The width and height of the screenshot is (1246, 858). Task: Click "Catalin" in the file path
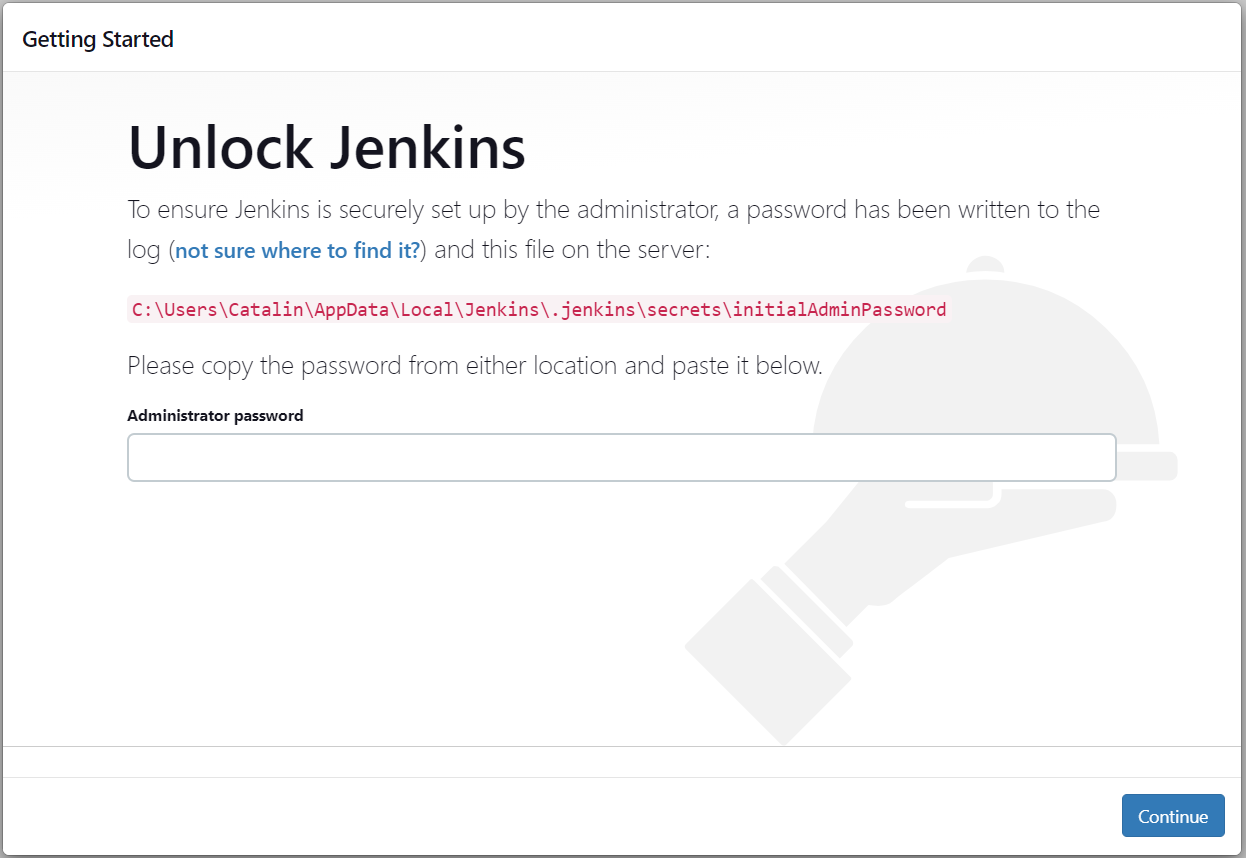(266, 309)
